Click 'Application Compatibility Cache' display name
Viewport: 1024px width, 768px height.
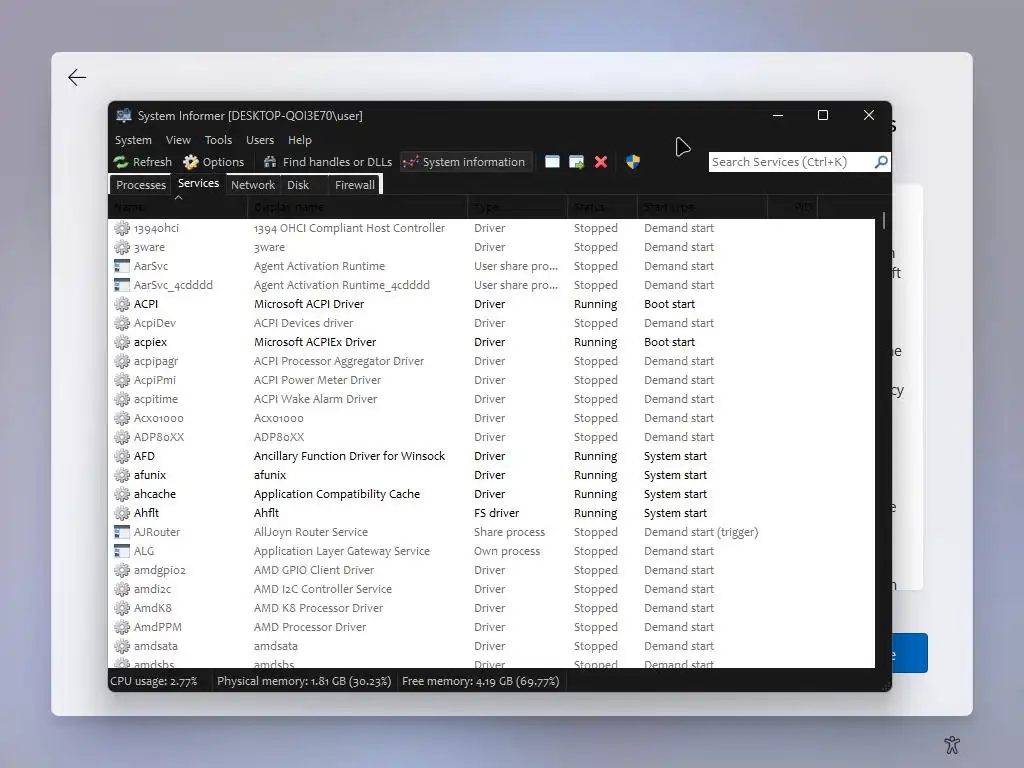pos(336,494)
